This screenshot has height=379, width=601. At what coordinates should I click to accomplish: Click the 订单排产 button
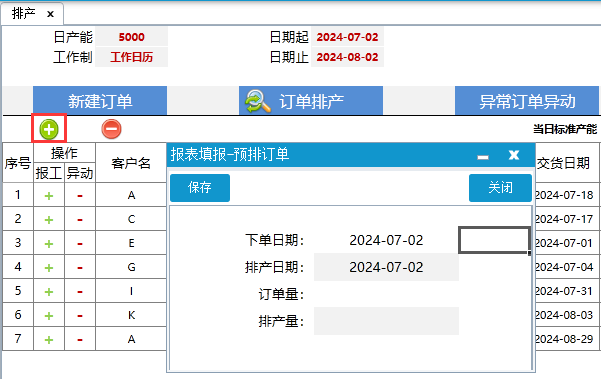[x=311, y=101]
